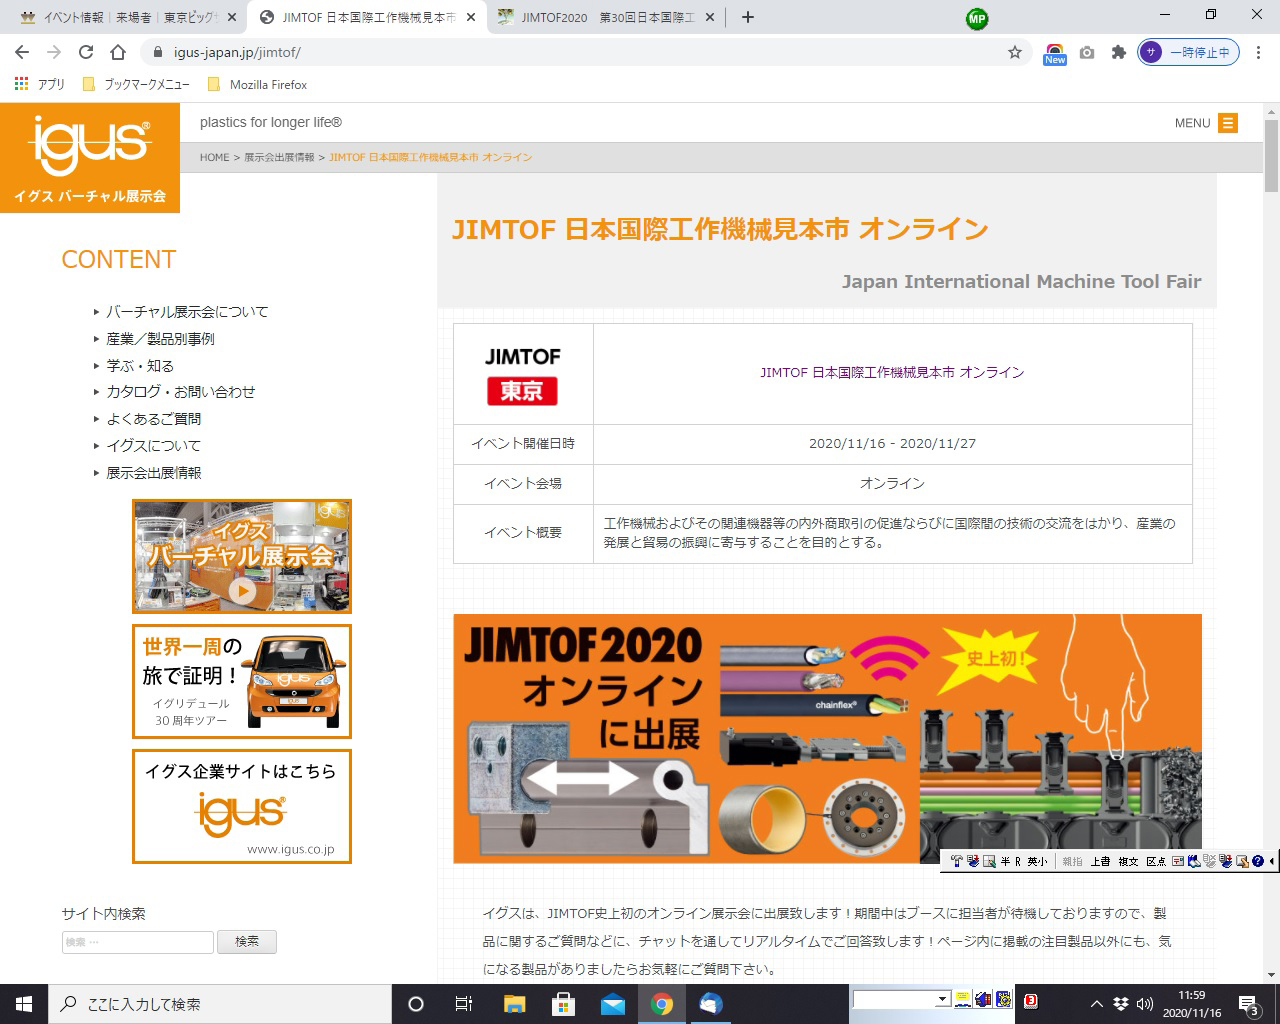The width and height of the screenshot is (1280, 1024).
Task: Open the Mozilla Firefox bookmark folder
Action: pyautogui.click(x=257, y=84)
